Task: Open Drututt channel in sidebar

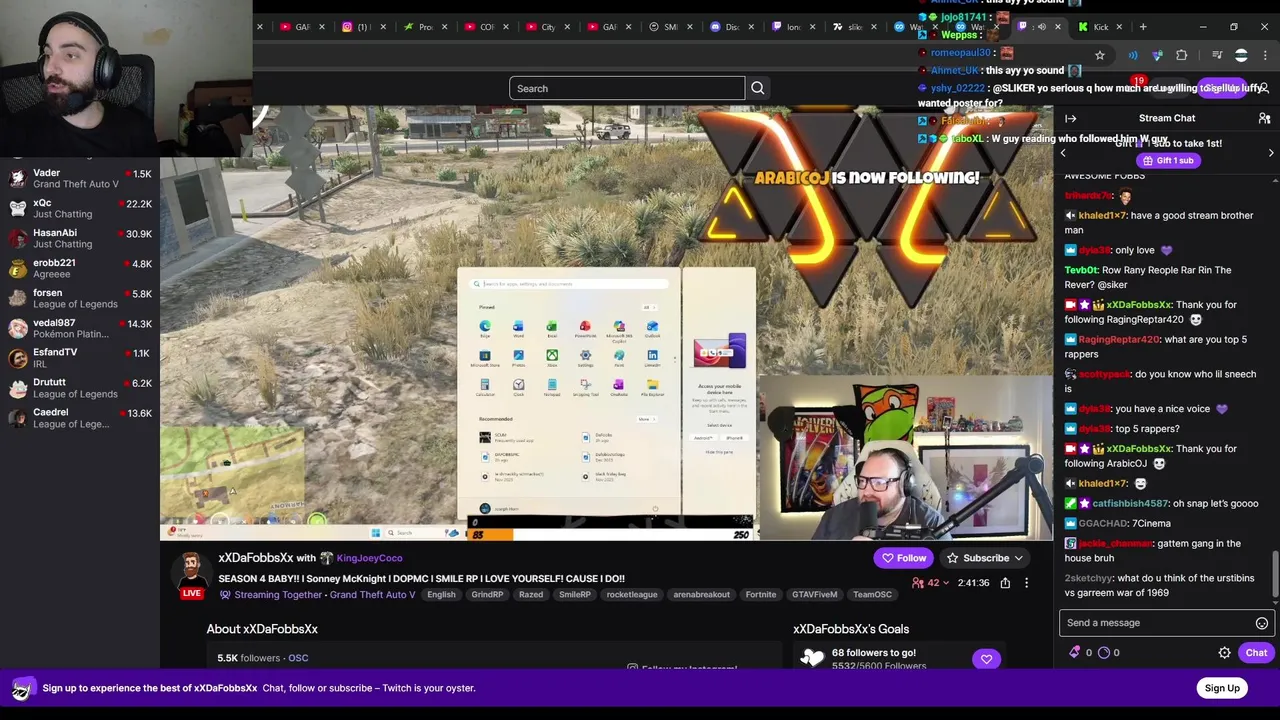Action: click(80, 388)
